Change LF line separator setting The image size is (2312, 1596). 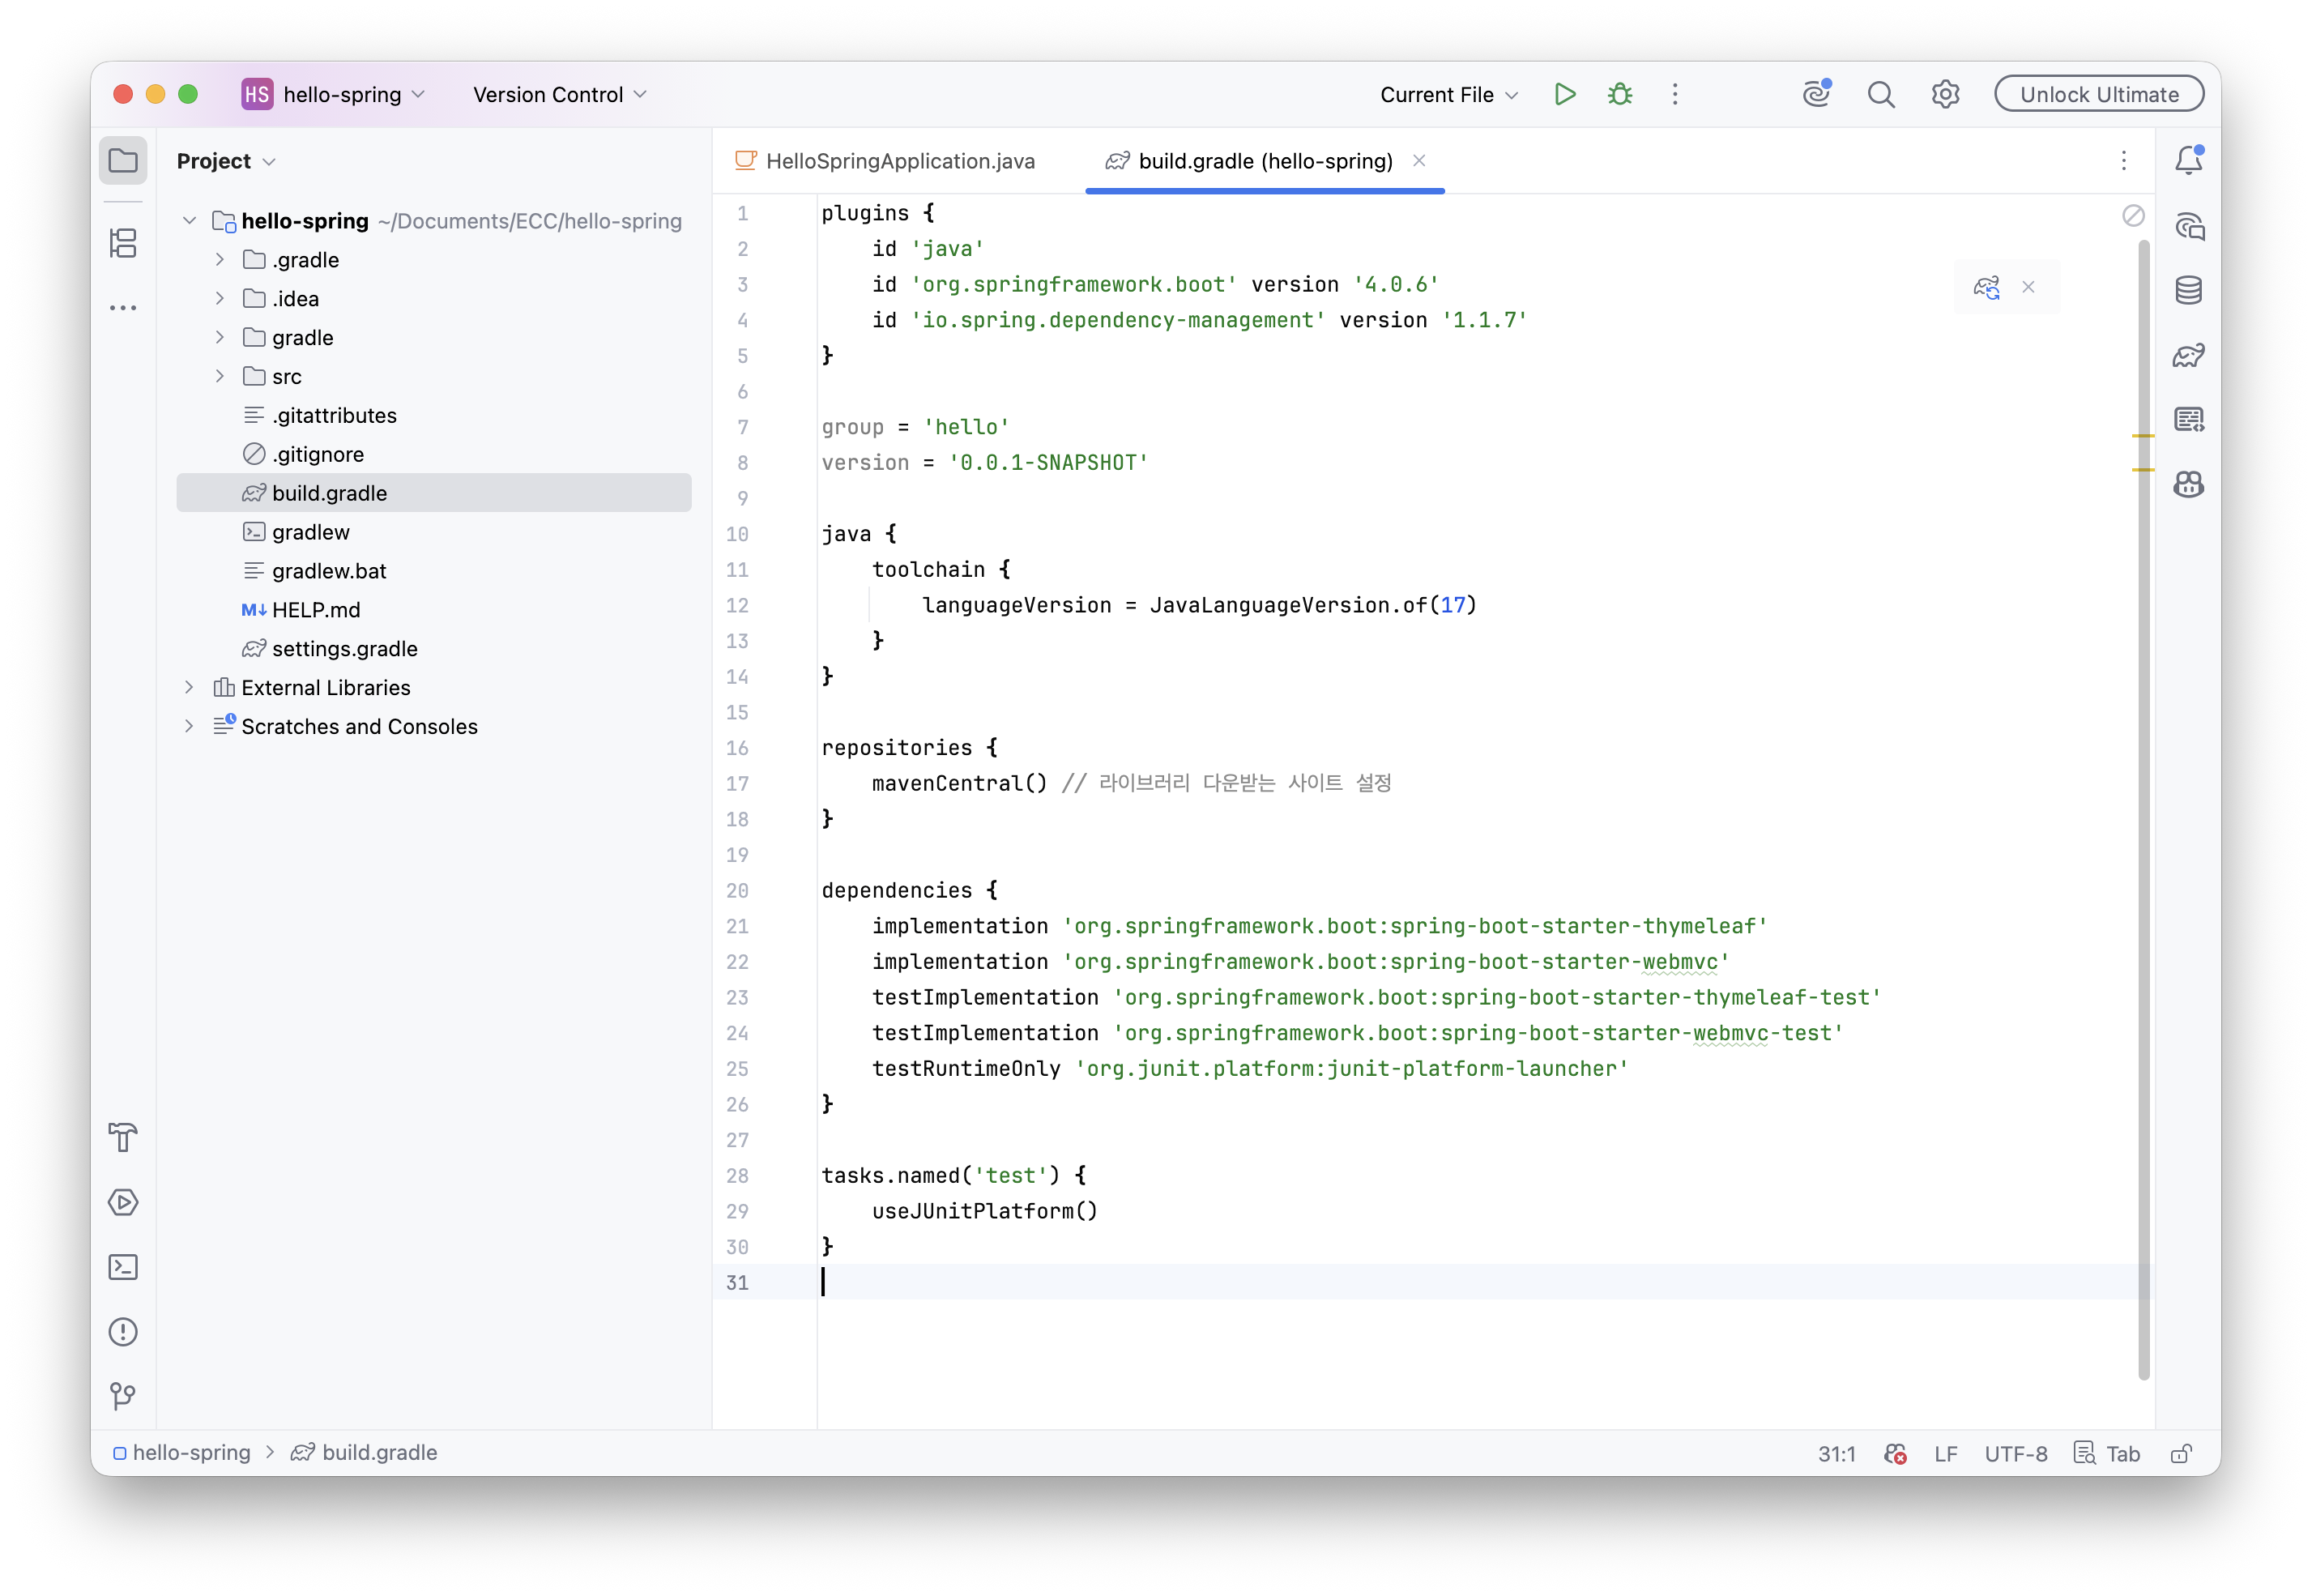[1945, 1454]
